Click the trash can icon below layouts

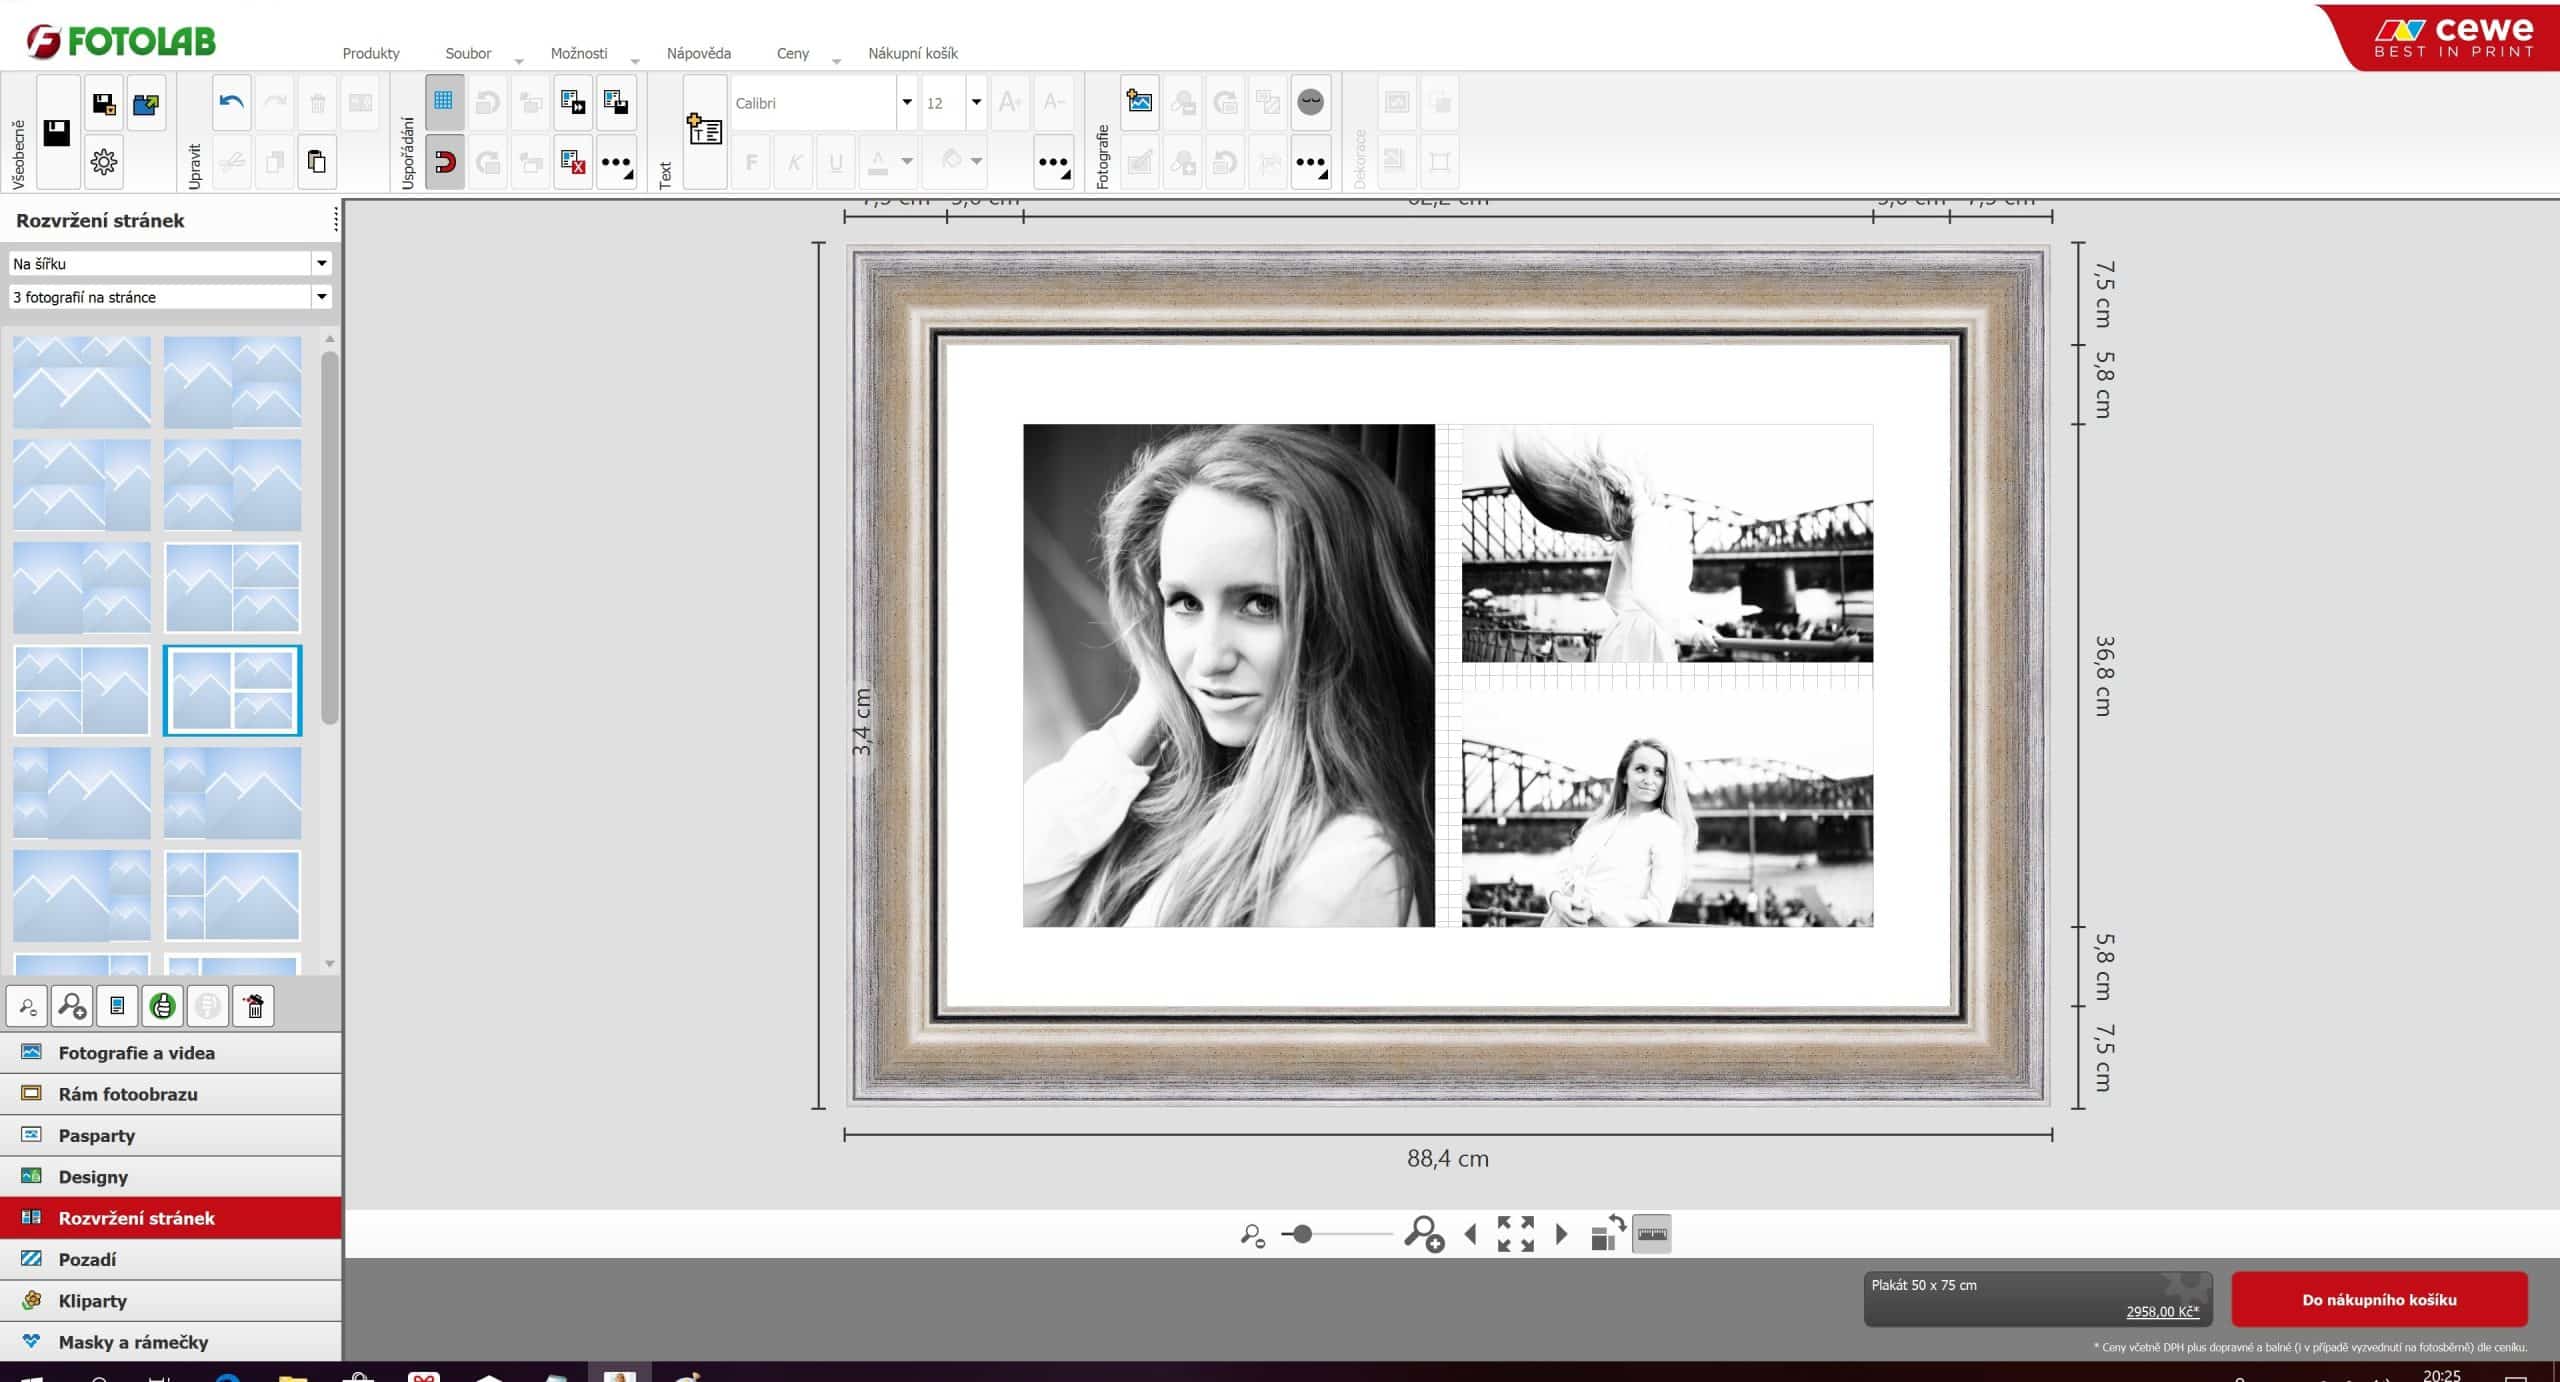(x=254, y=1006)
